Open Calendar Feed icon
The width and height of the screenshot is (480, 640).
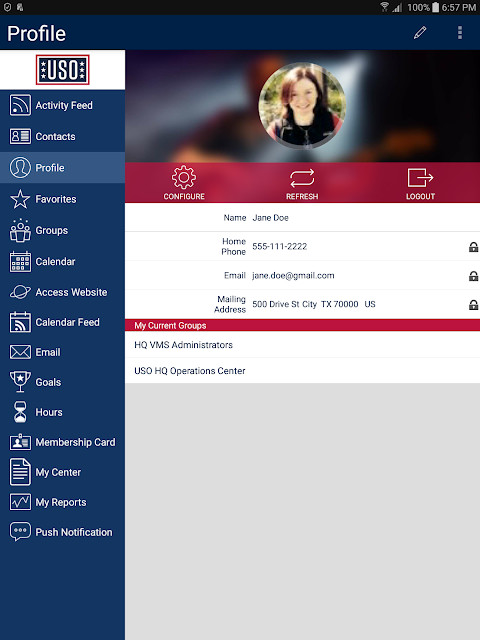click(x=20, y=322)
